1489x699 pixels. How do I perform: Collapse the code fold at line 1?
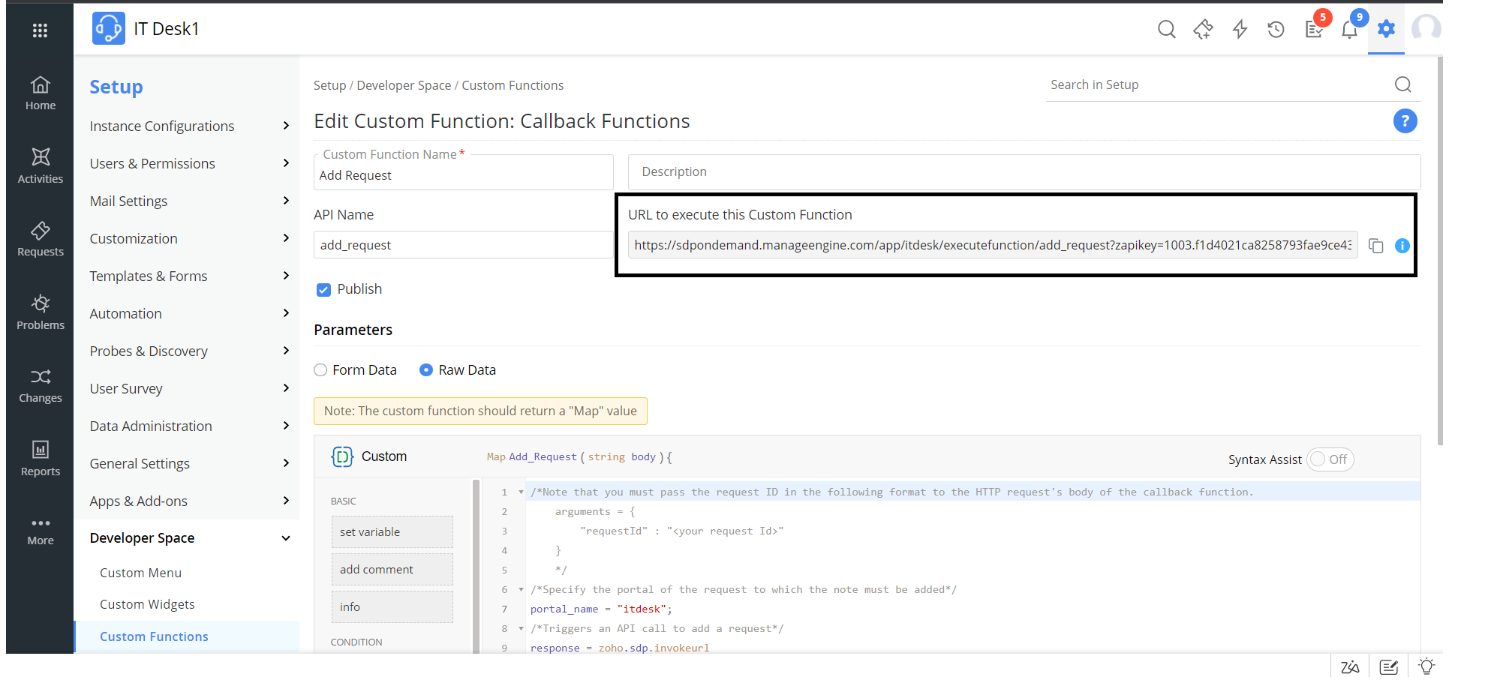(521, 492)
